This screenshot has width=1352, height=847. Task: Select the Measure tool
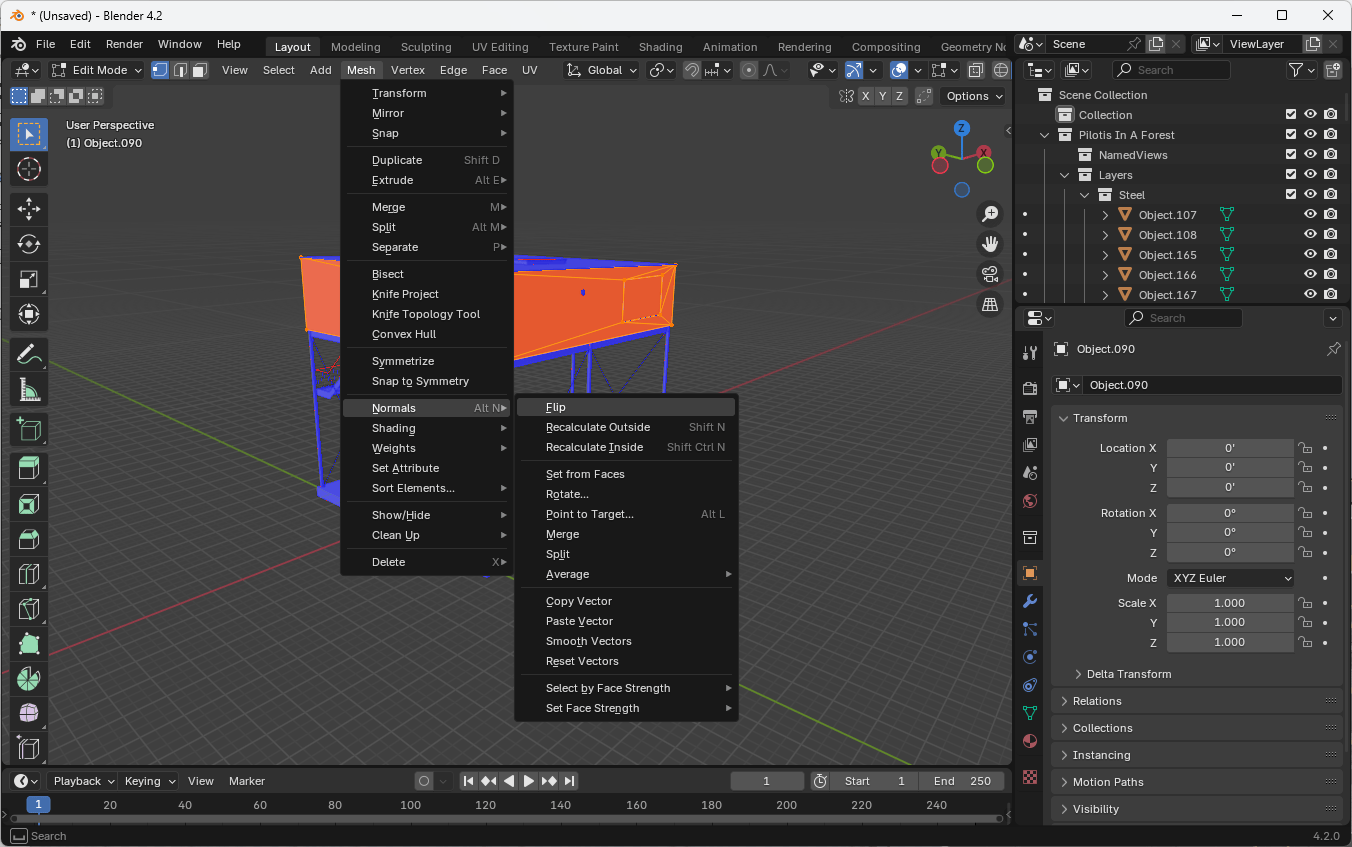(29, 389)
